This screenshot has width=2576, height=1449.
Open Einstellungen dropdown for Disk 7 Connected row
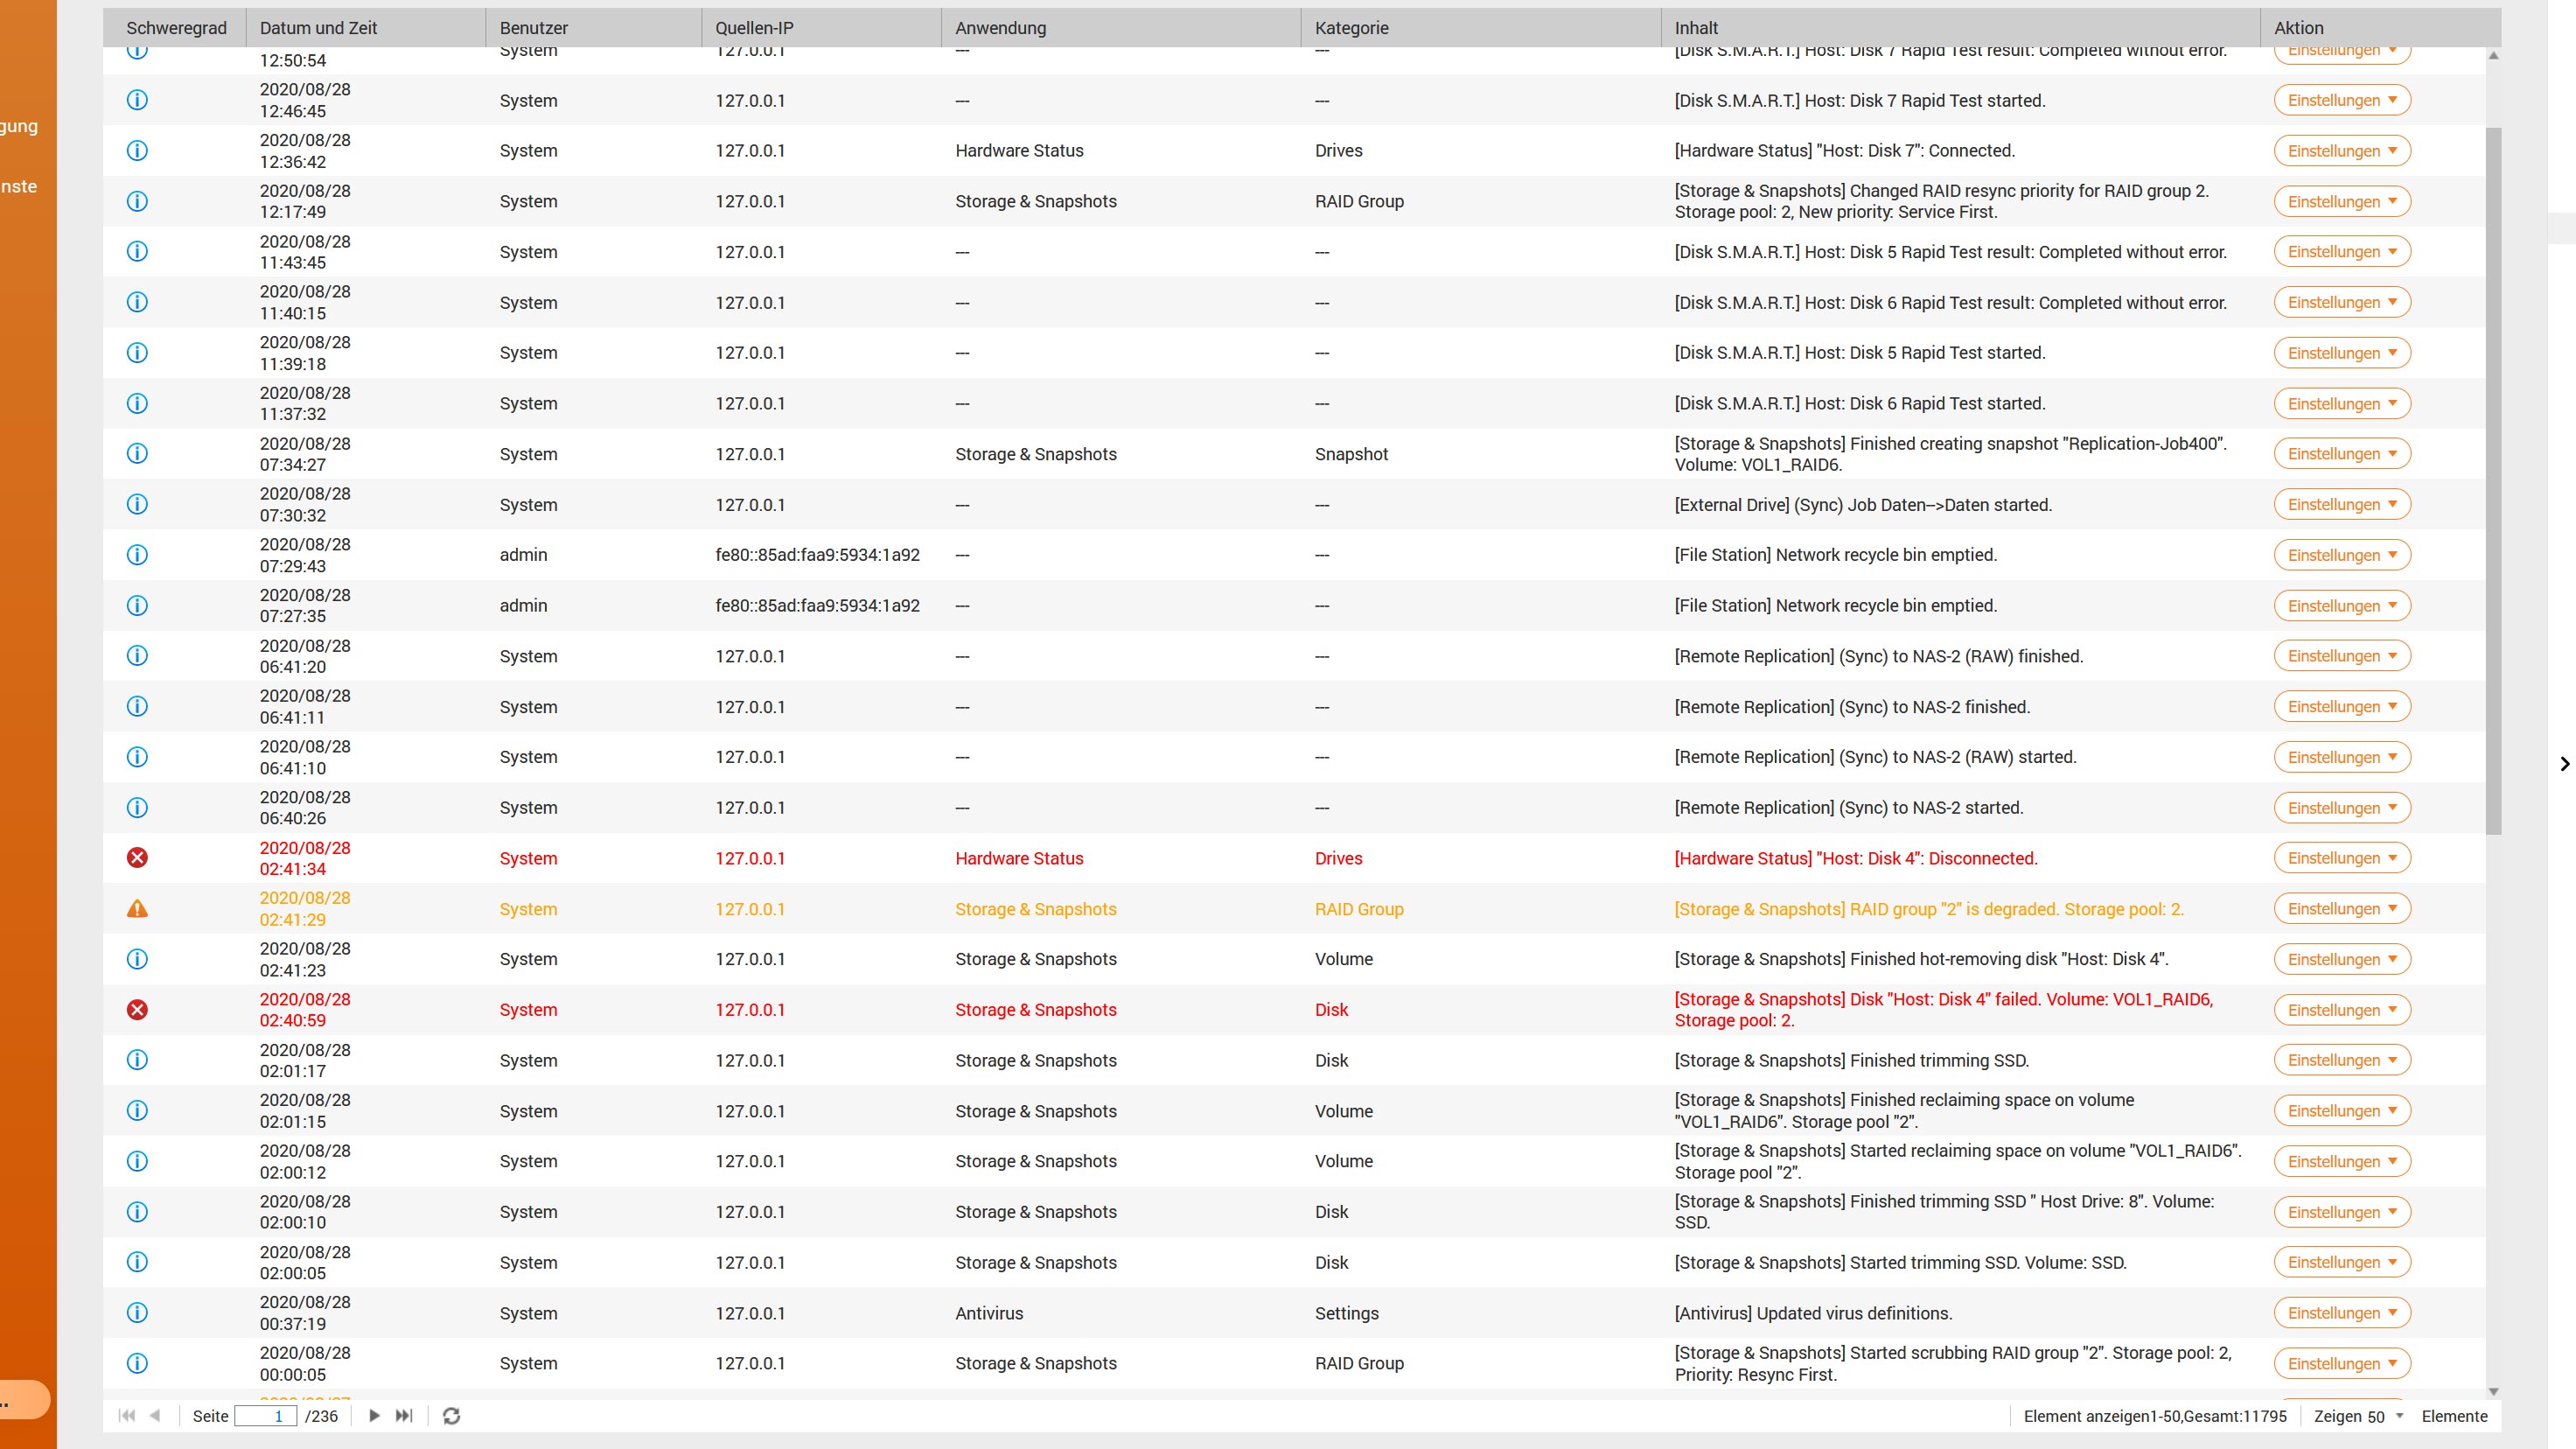(2341, 151)
